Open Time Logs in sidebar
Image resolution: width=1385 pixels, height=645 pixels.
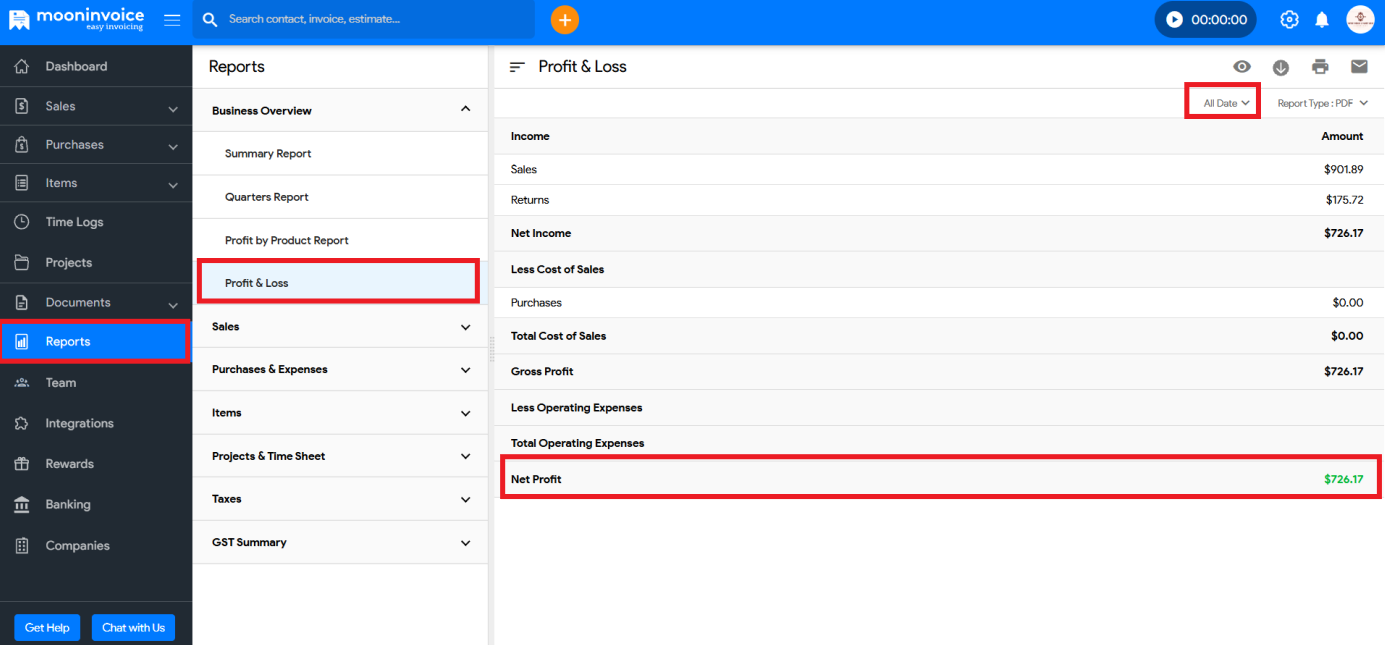pos(96,222)
